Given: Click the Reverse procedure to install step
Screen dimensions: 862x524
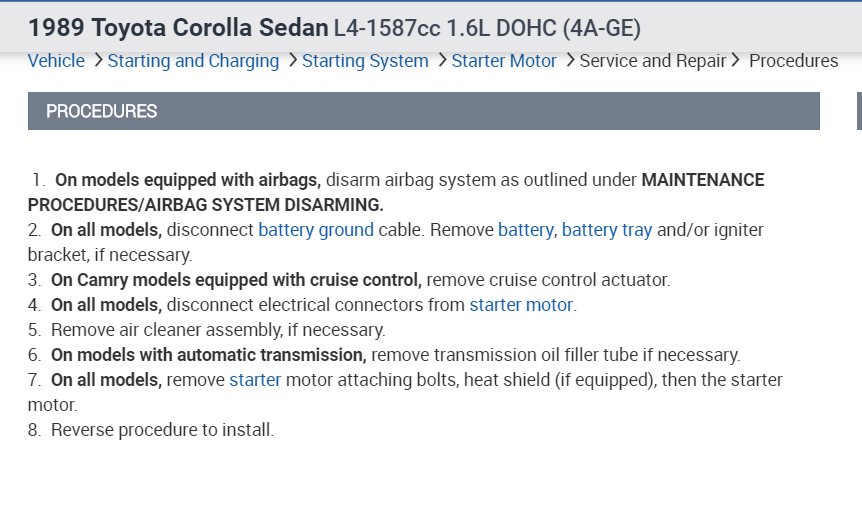Looking at the screenshot, I should pos(162,430).
